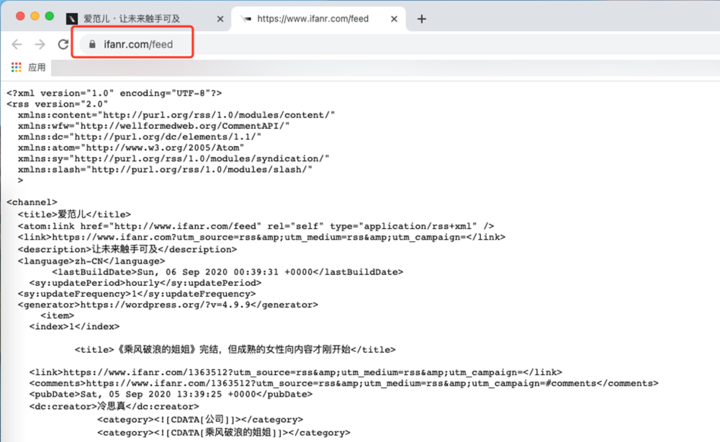Click the xmlns:slash namespace line
This screenshot has height=442, width=720.
click(165, 169)
